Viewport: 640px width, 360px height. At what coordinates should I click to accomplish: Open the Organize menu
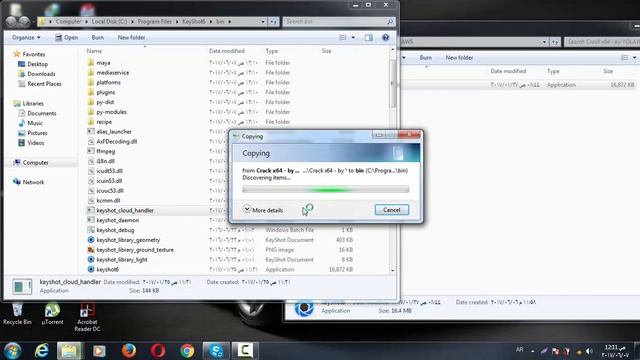[x=26, y=38]
